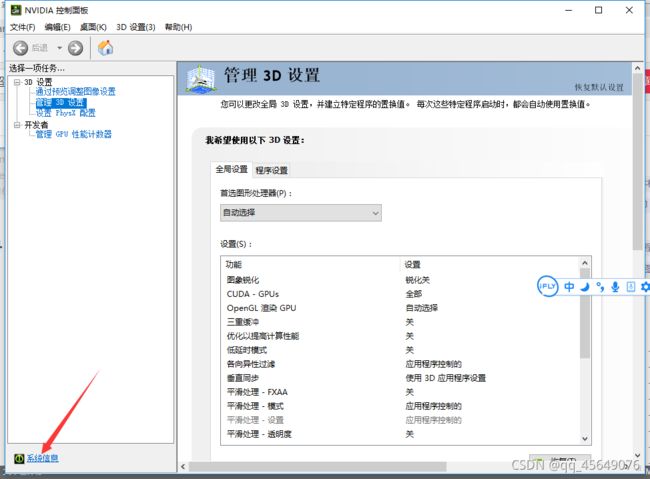Screen dimensions: 650x479
Task: Select the 平滑处理 - 模式 row
Action: [400, 406]
